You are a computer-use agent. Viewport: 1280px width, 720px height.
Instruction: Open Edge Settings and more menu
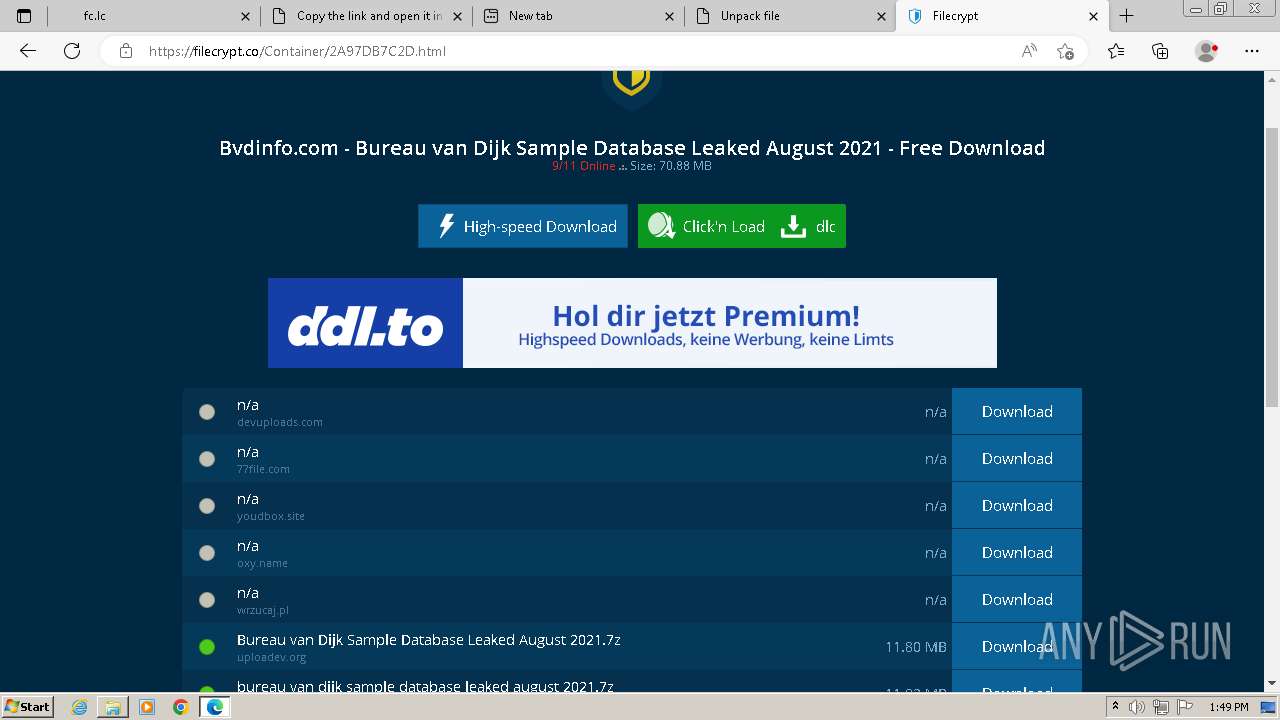pyautogui.click(x=1252, y=51)
